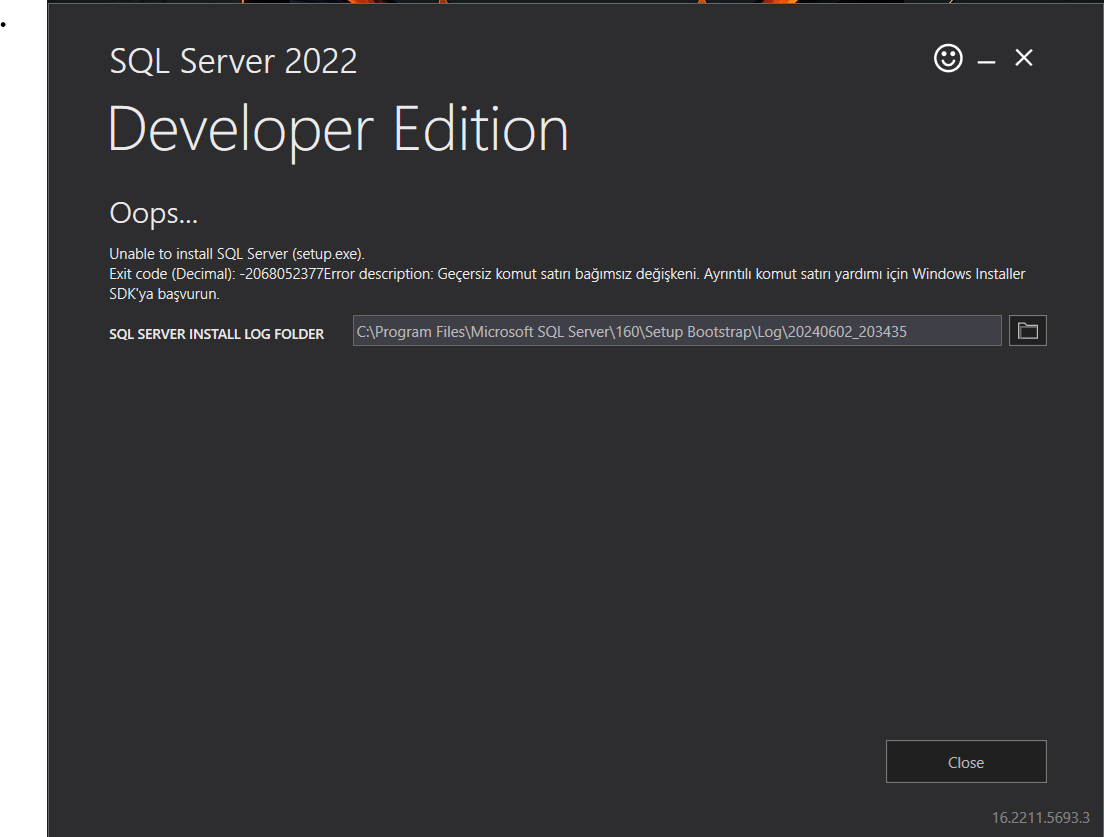Viewport: 1104px width, 837px height.
Task: Click the Developer Edition title
Action: [338, 130]
